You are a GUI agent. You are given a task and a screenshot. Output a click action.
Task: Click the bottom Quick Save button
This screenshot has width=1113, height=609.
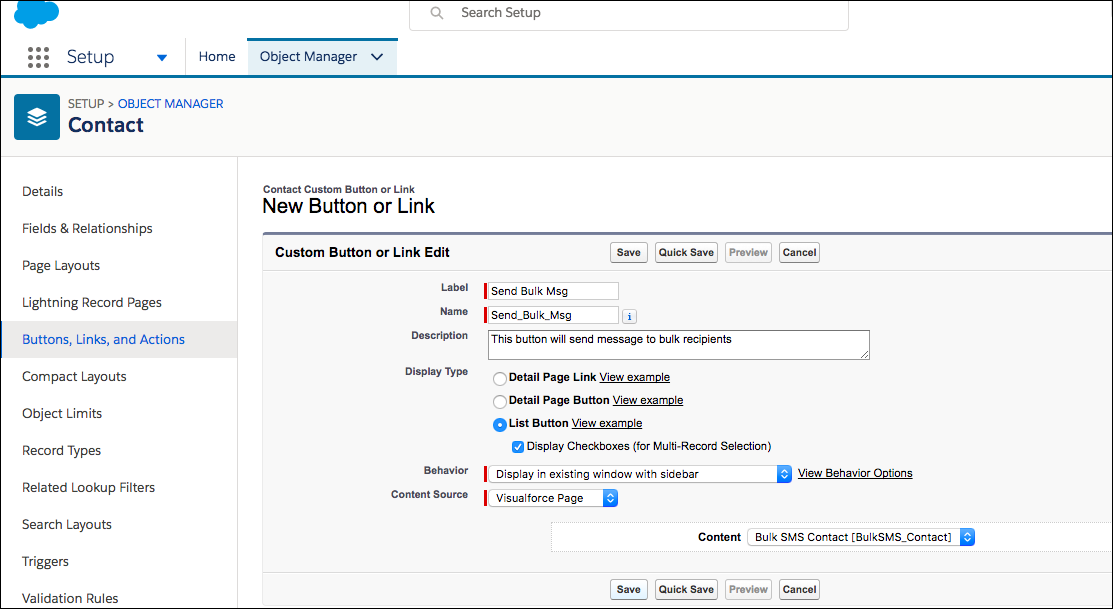pyautogui.click(x=686, y=589)
